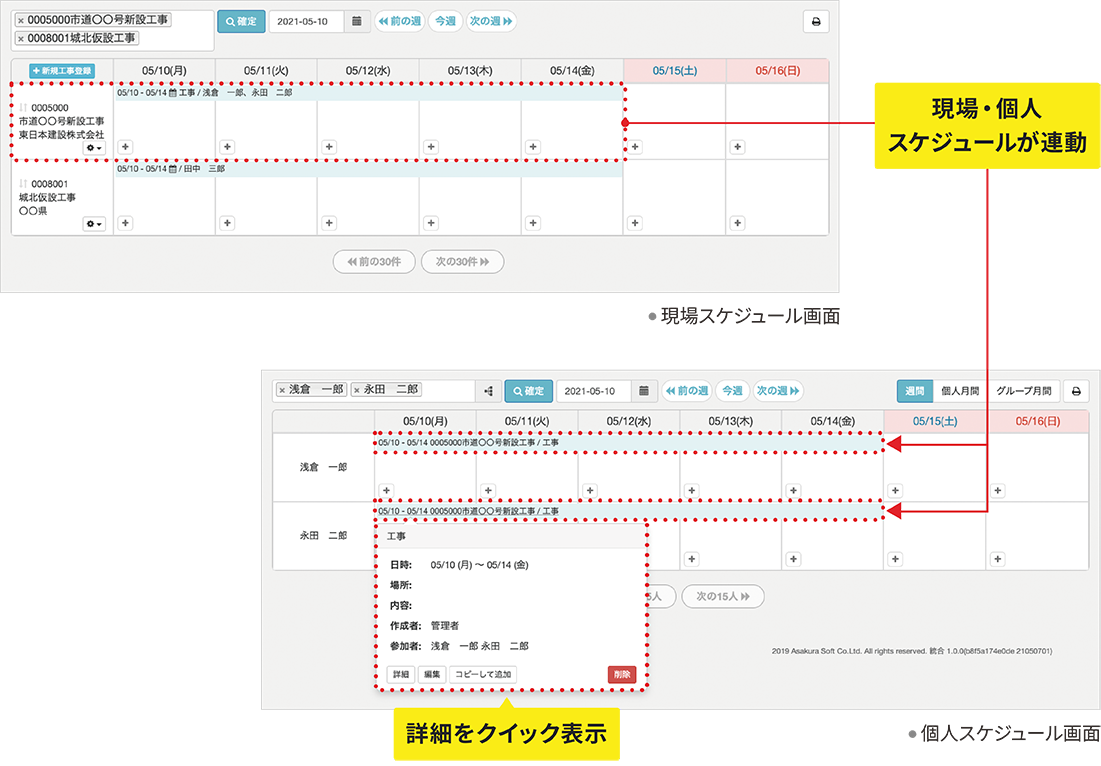Image resolution: width=1101 pixels, height=766 pixels.
Task: Print the site schedule screen
Action: (x=816, y=22)
